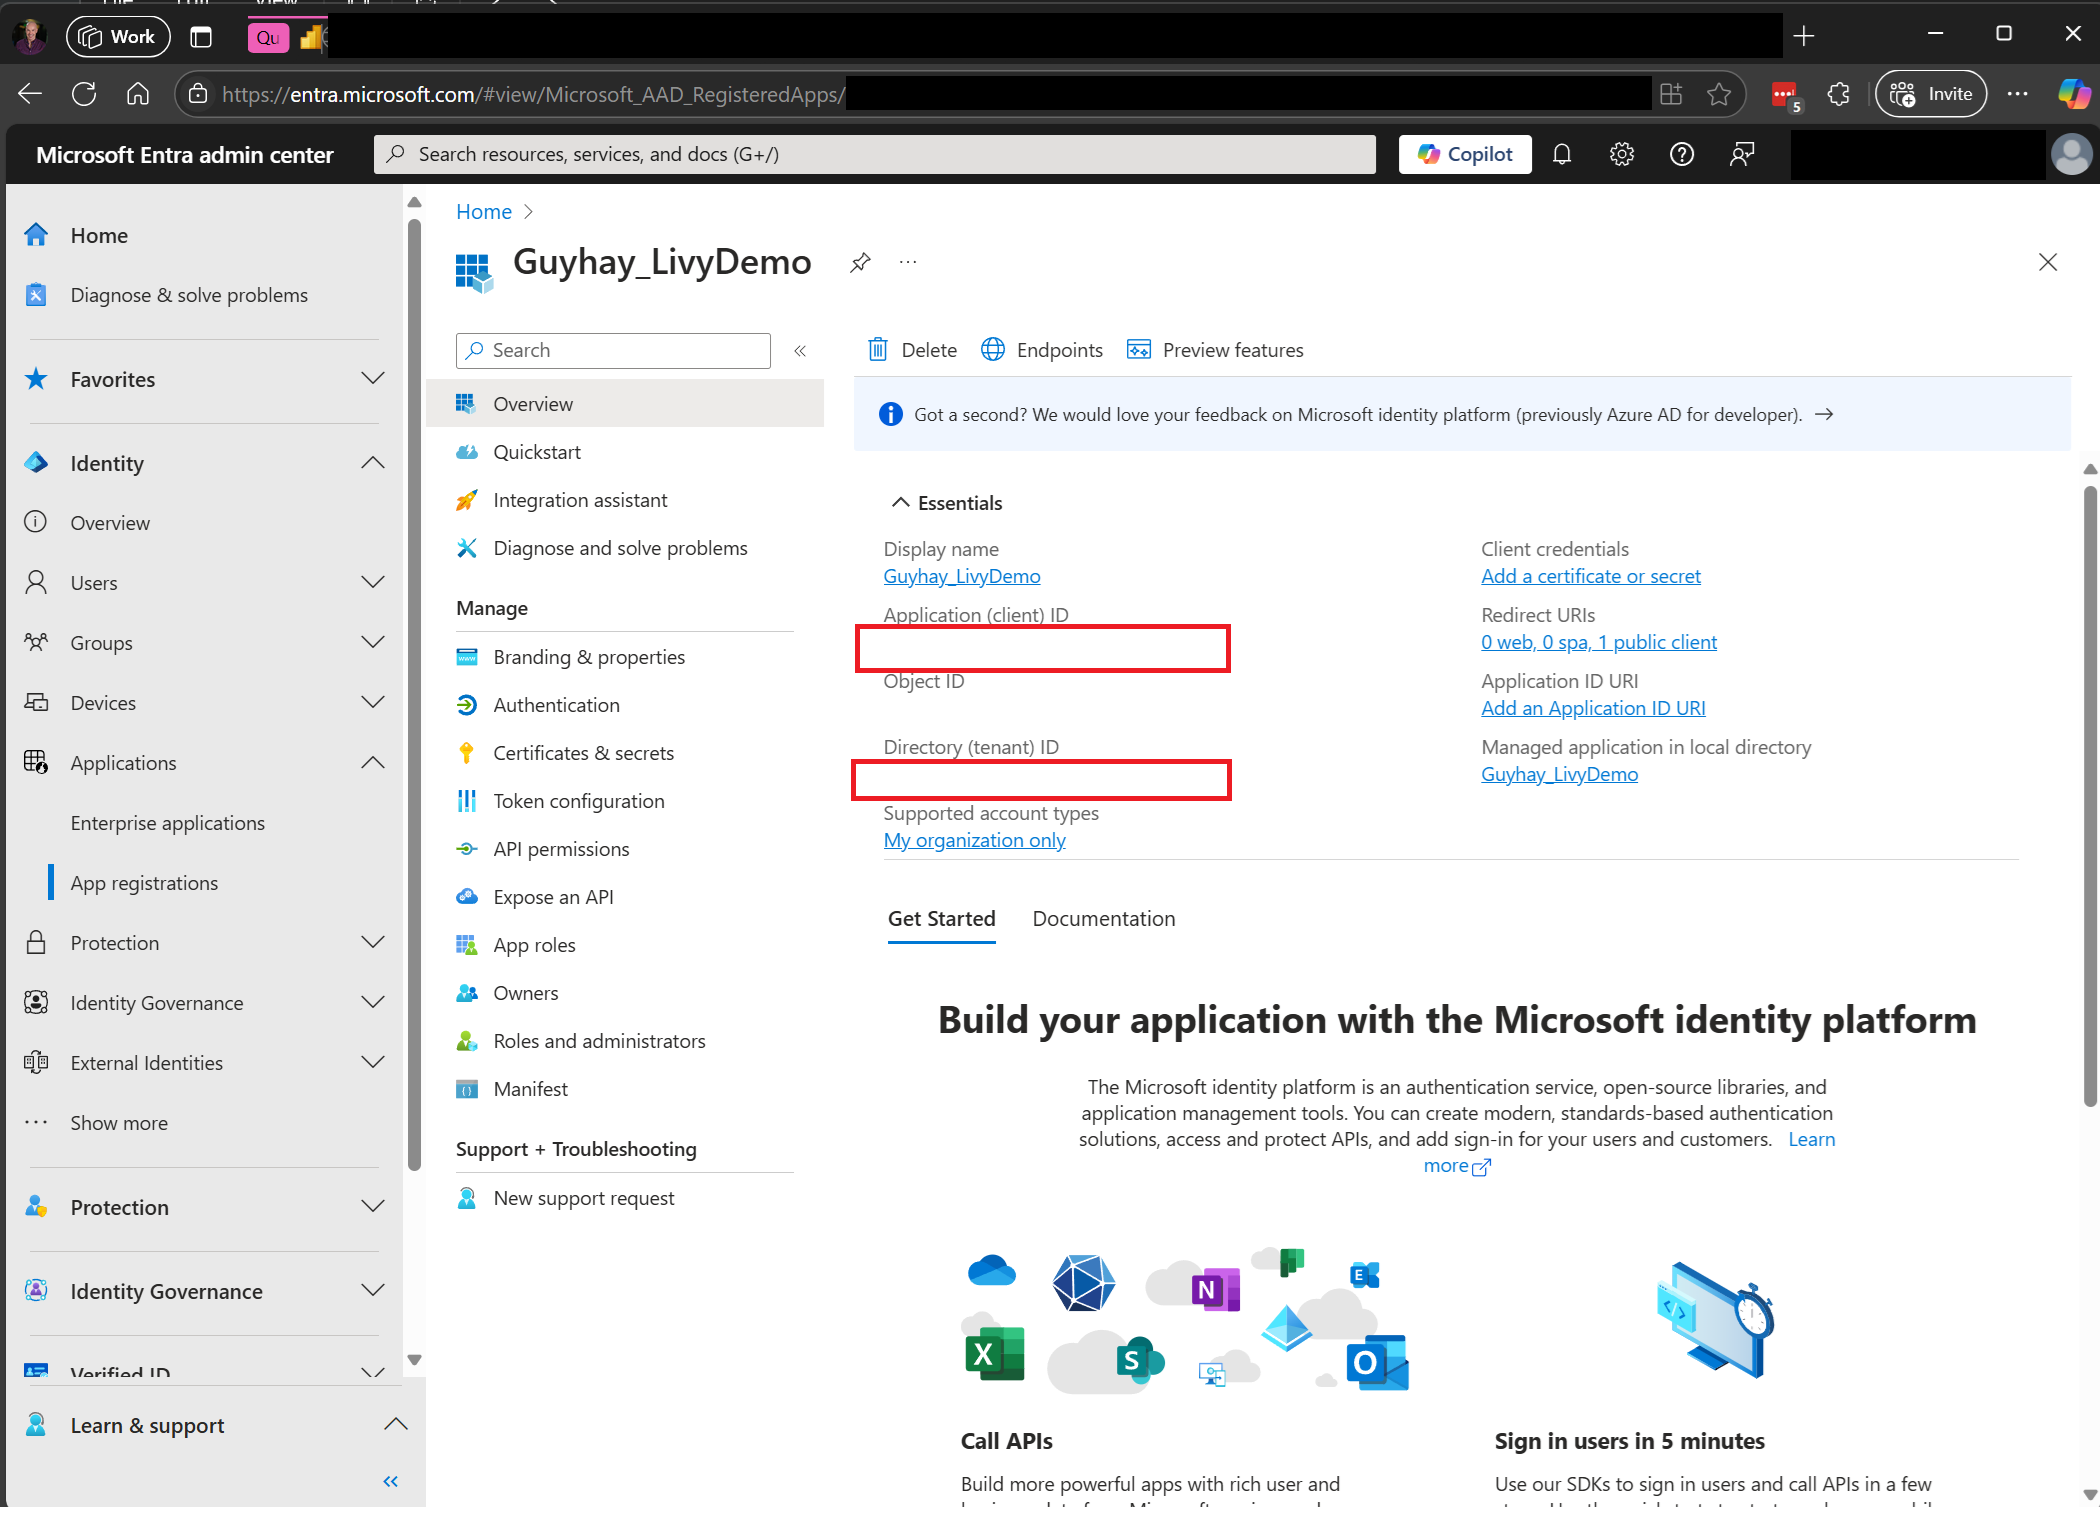The width and height of the screenshot is (2100, 1515).
Task: Select the Documentation tab
Action: coord(1104,918)
